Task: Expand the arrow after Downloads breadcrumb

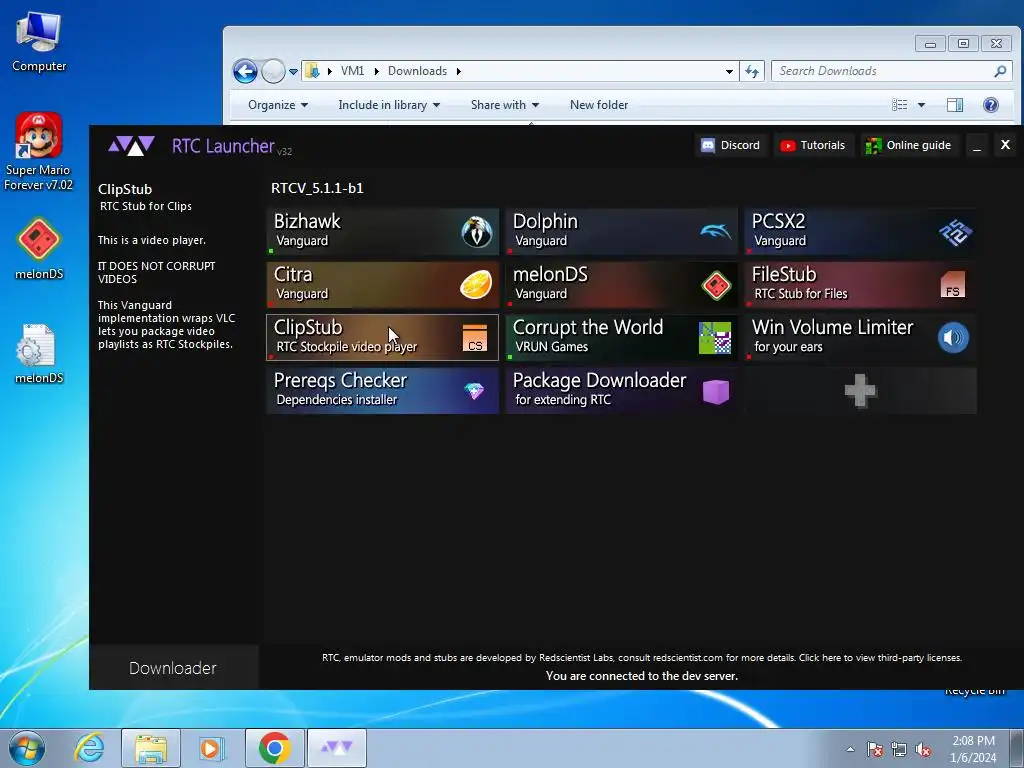Action: click(x=458, y=71)
